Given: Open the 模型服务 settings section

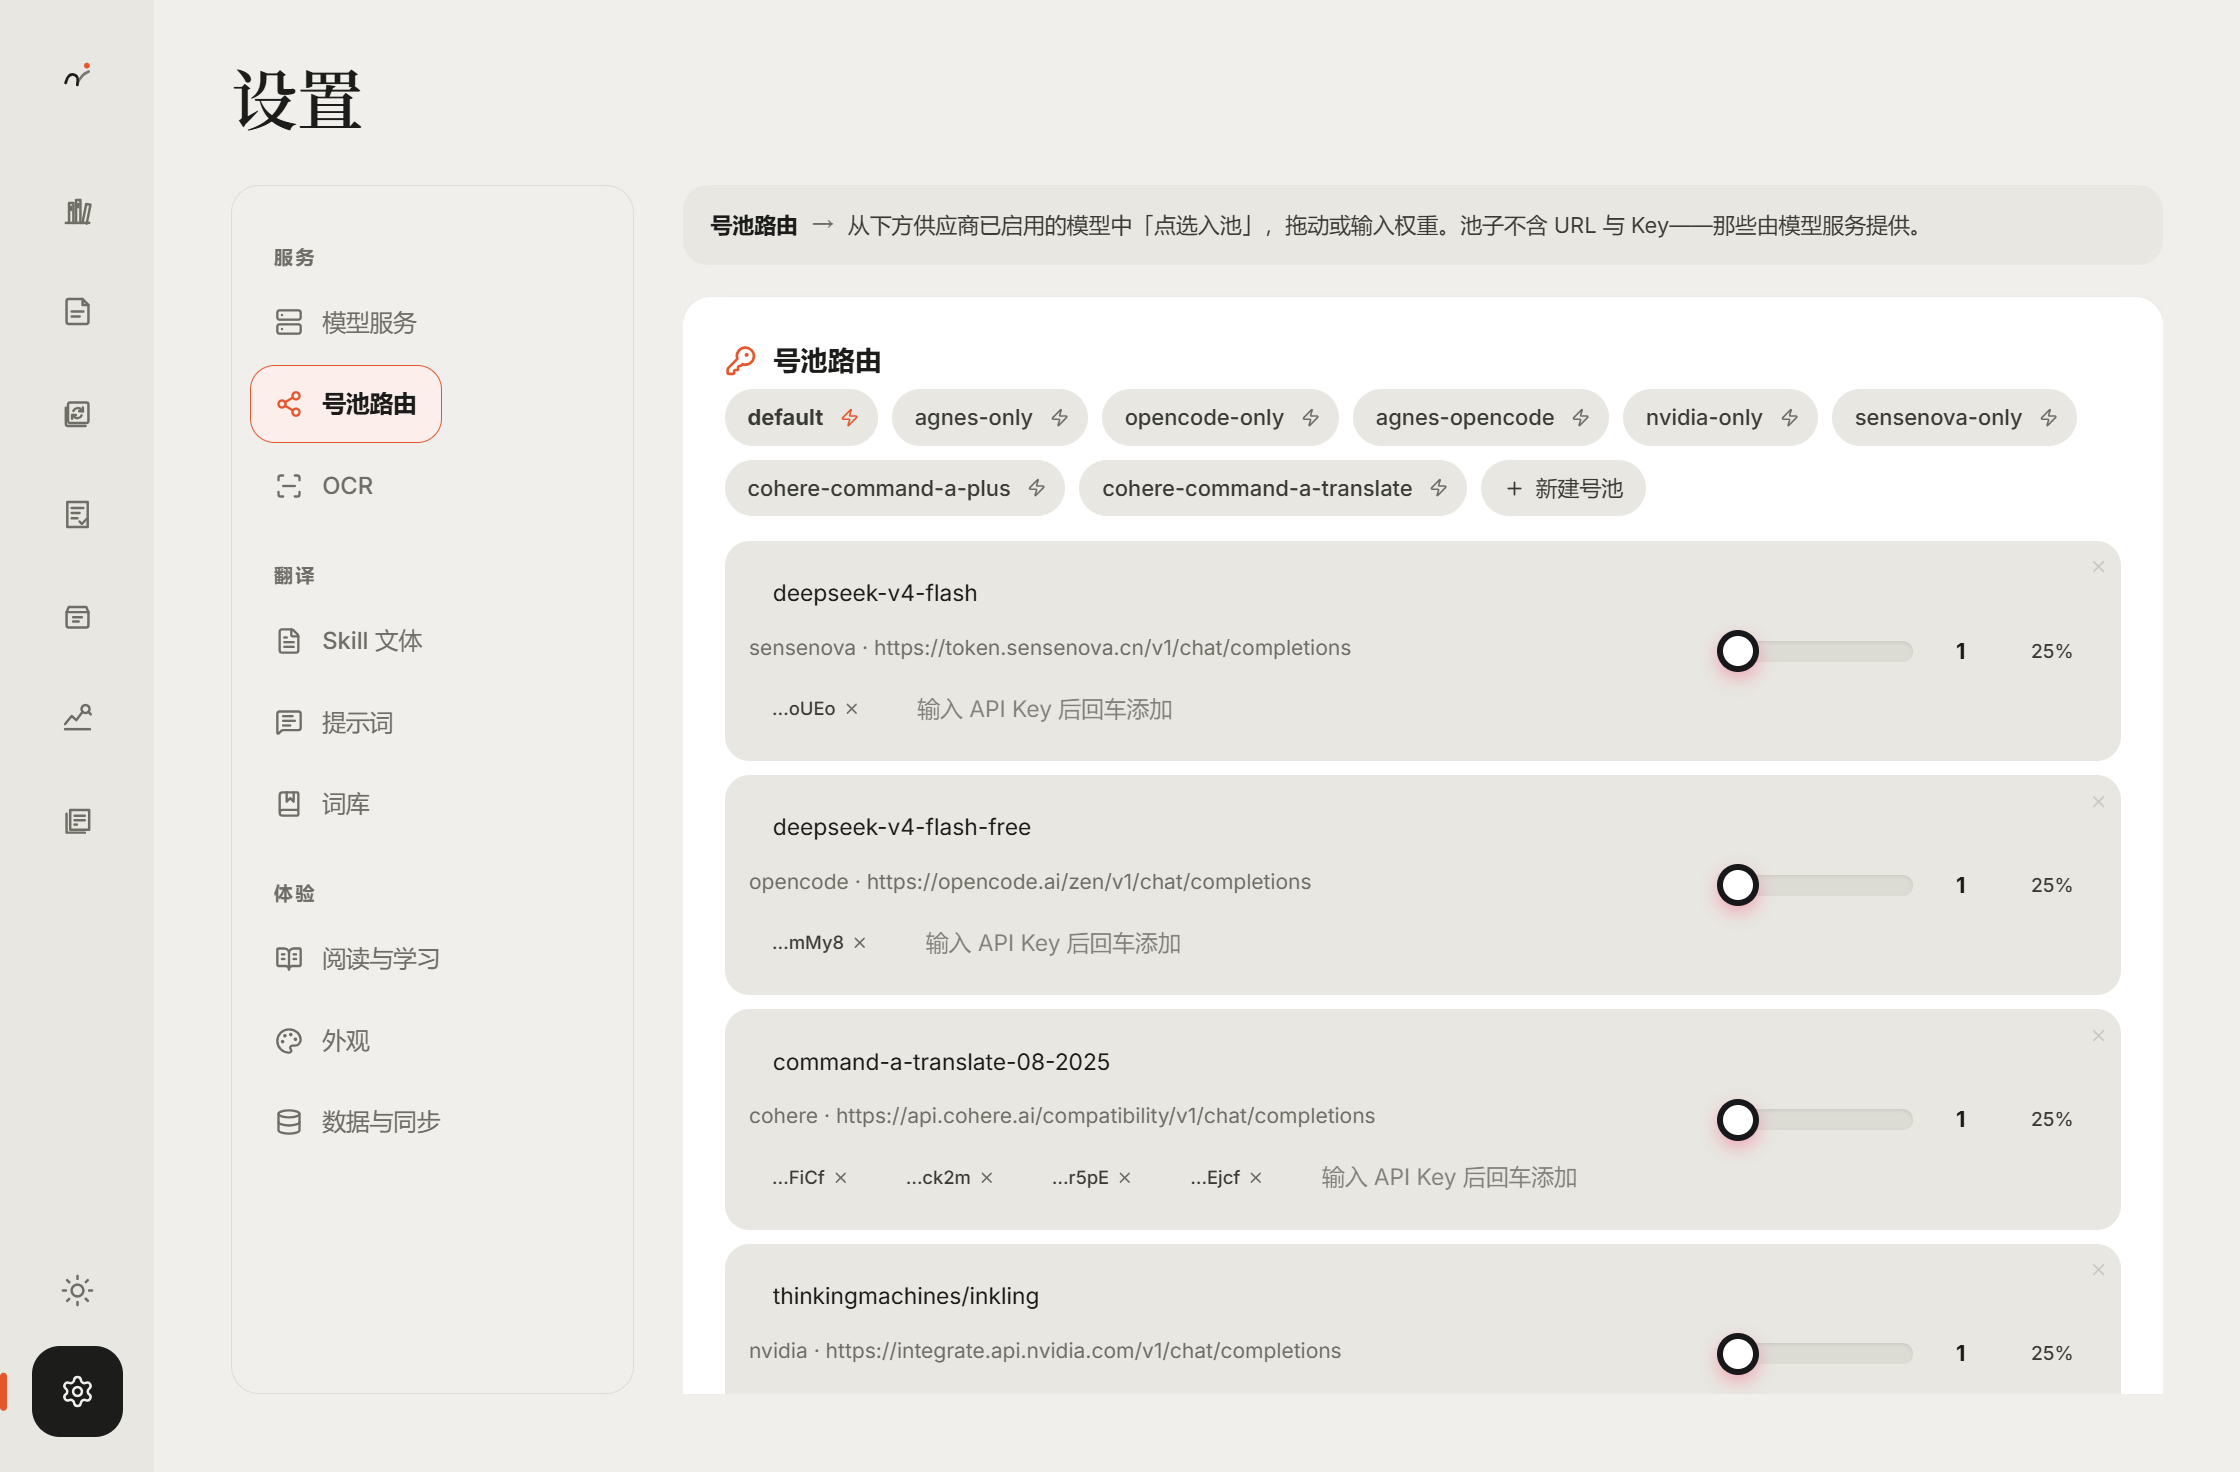Looking at the screenshot, I should tap(346, 322).
